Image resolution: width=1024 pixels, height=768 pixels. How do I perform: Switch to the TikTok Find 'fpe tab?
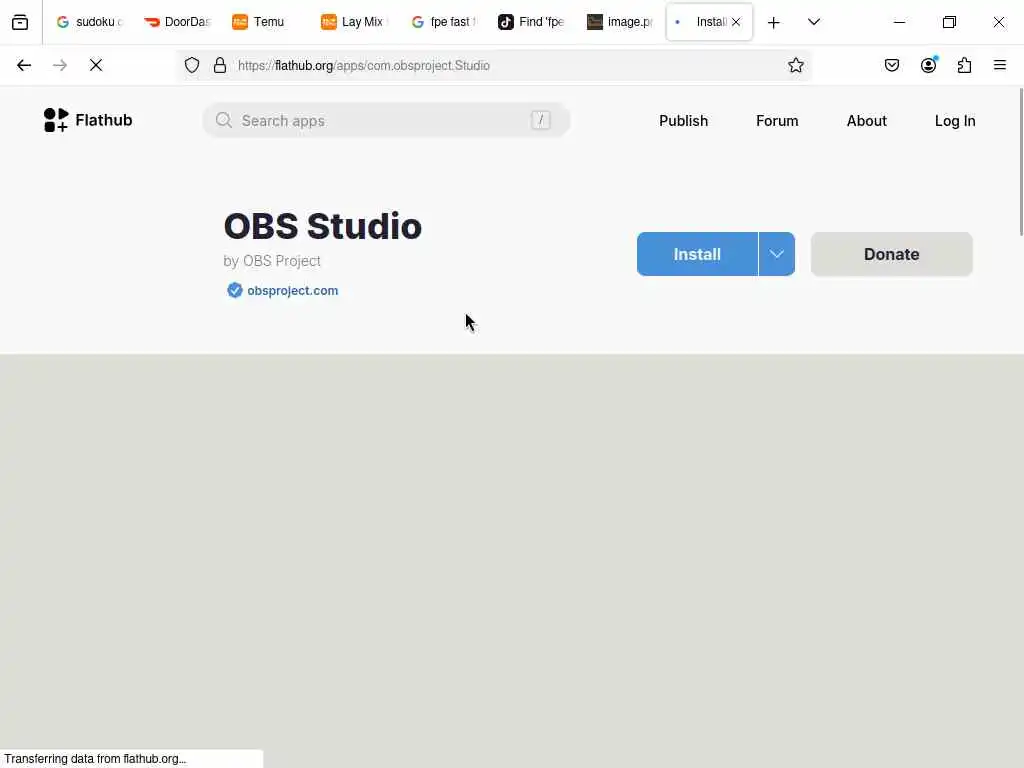point(532,22)
